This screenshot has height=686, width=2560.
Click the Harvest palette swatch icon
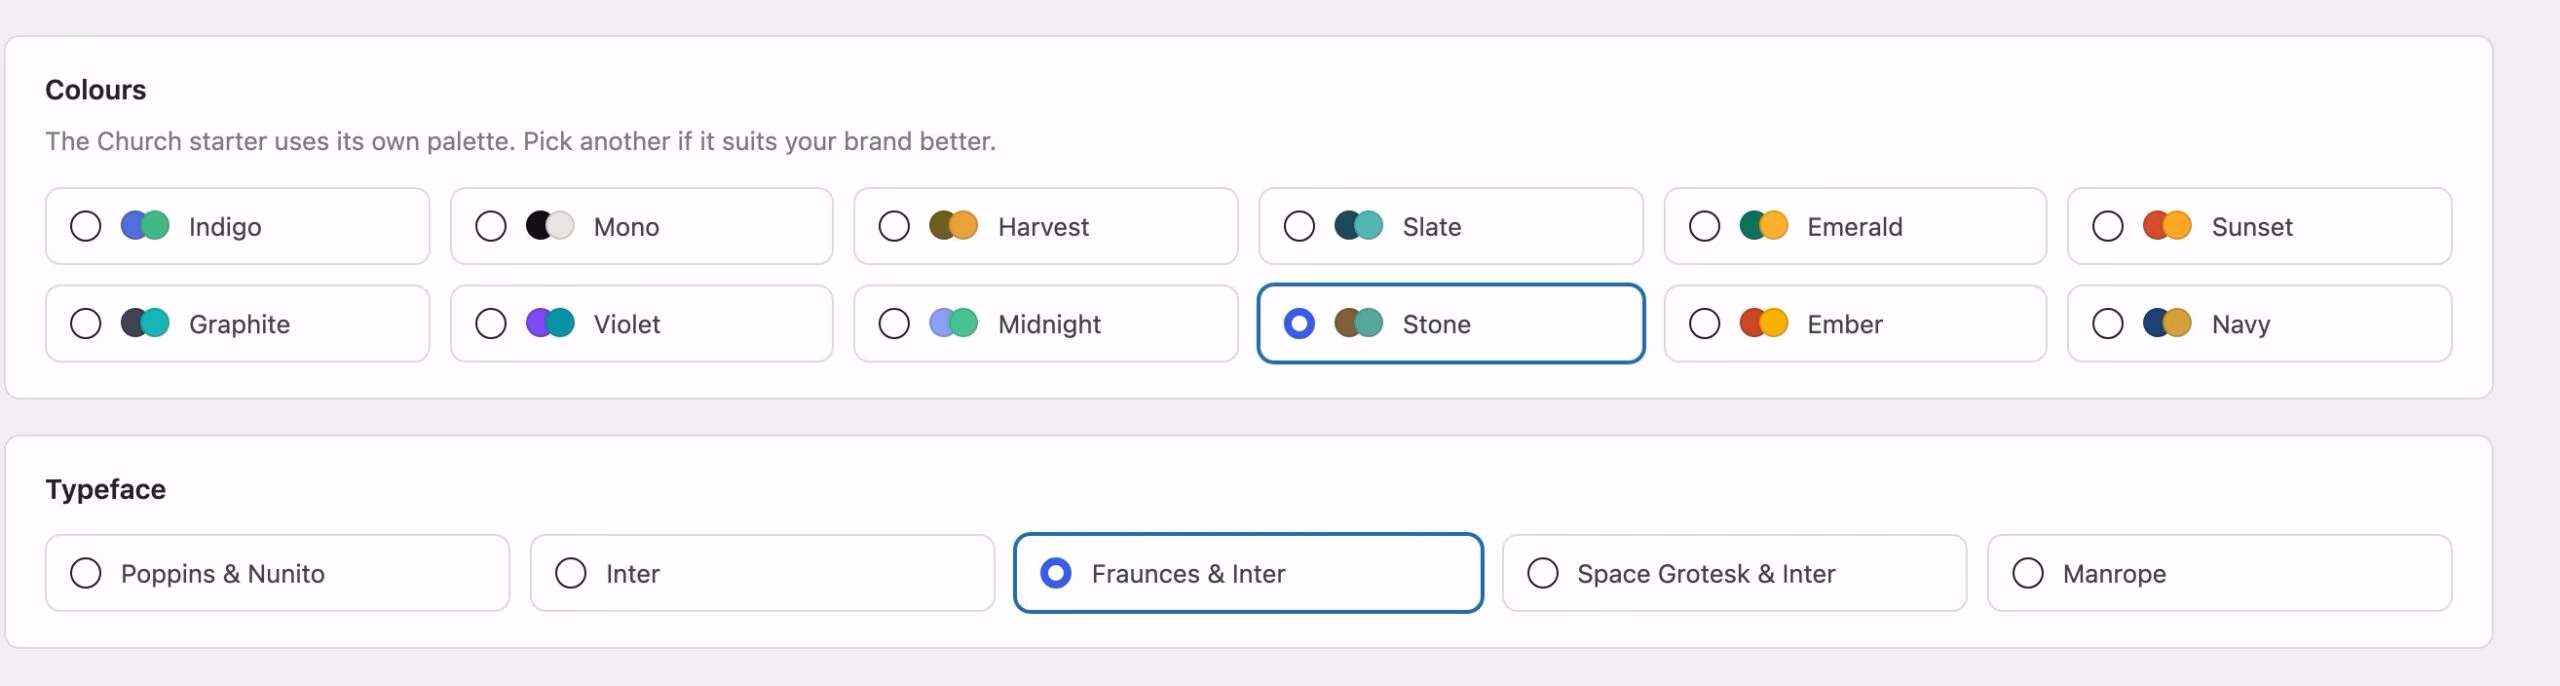coord(953,226)
